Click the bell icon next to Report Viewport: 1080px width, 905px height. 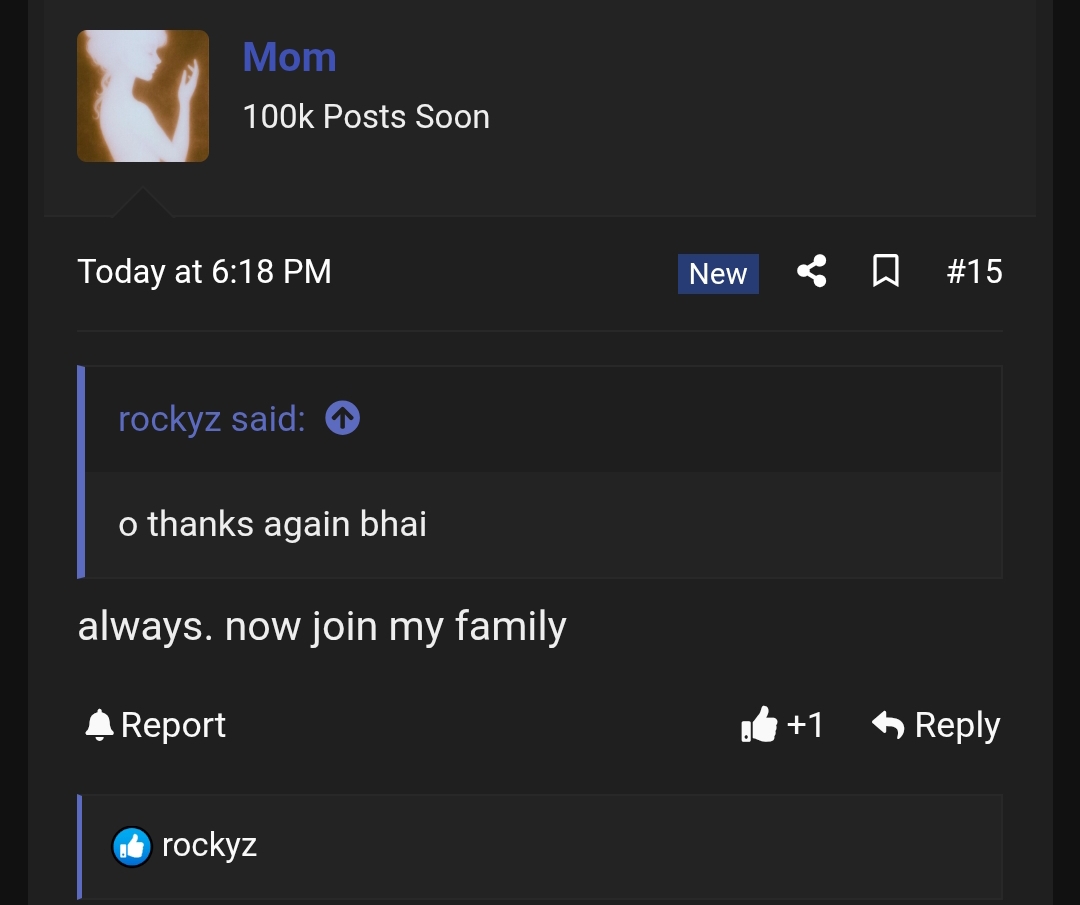[x=98, y=726]
